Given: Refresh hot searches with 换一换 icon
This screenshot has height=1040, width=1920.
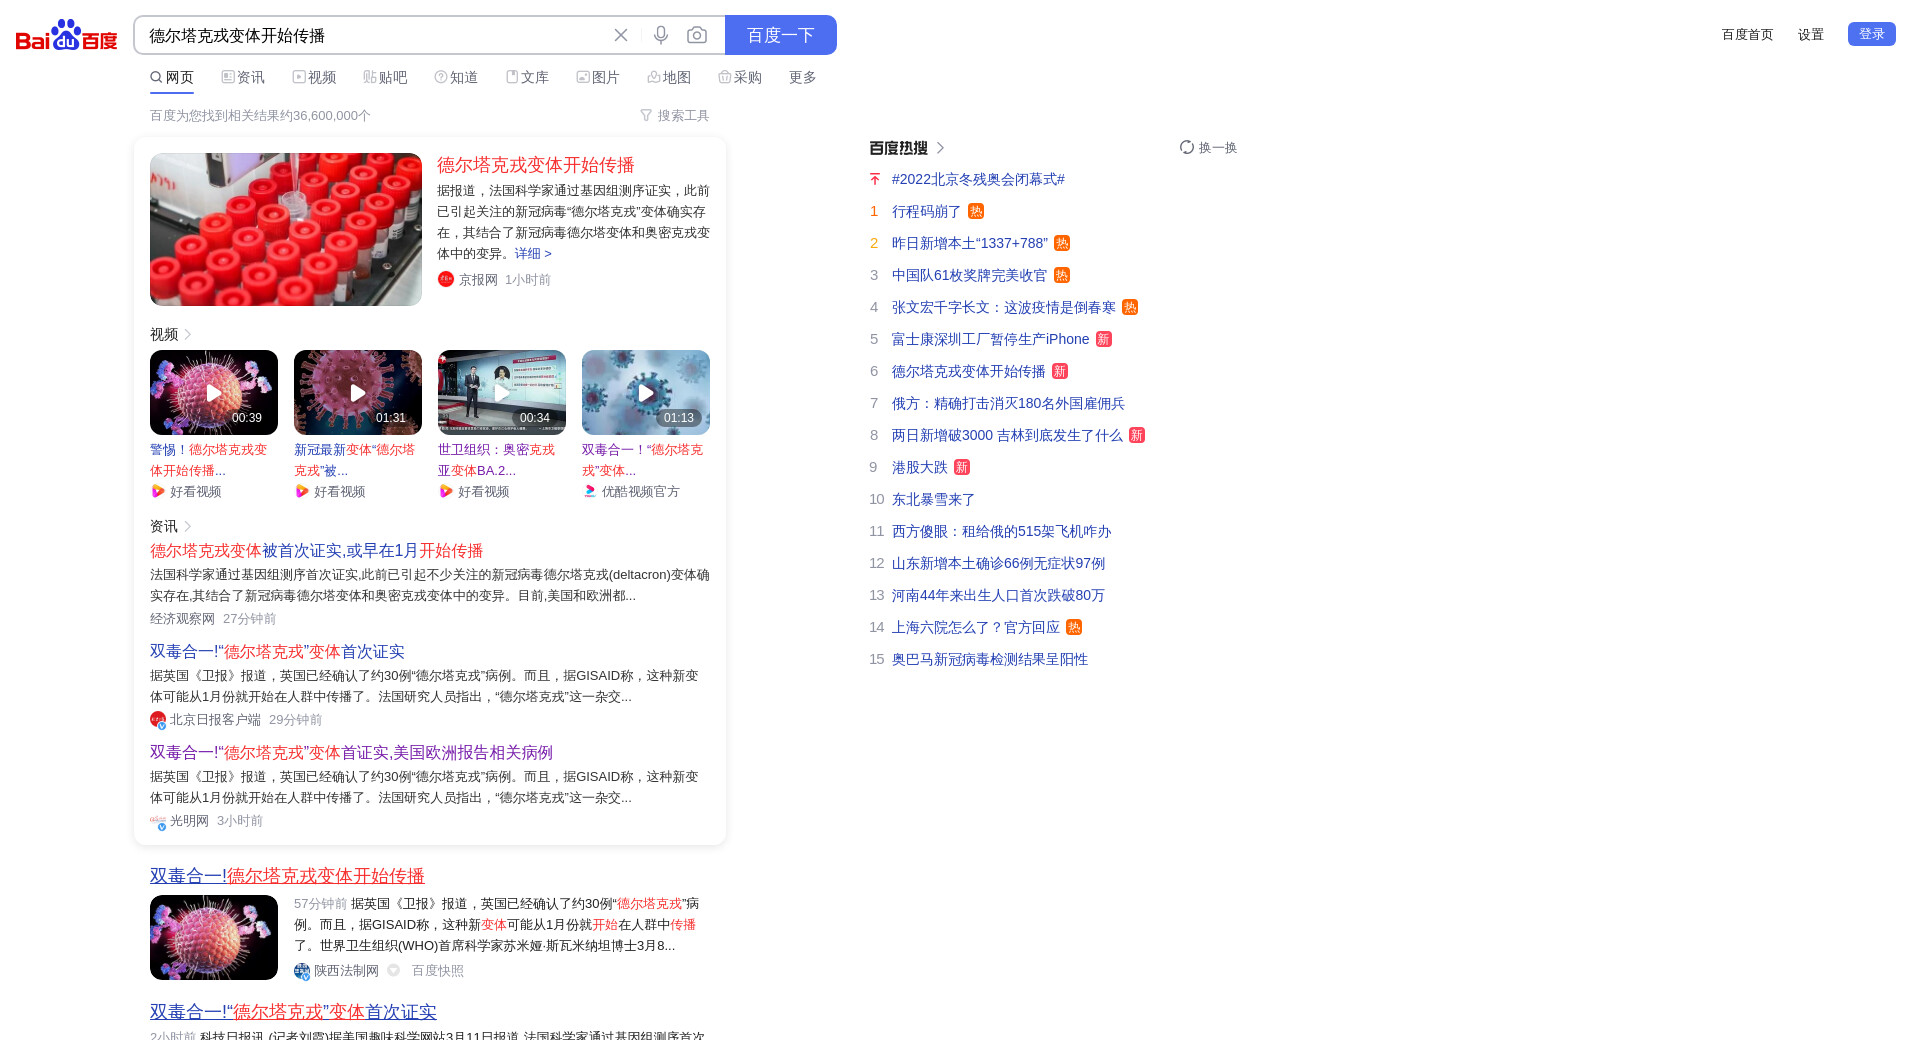Looking at the screenshot, I should pyautogui.click(x=1187, y=147).
